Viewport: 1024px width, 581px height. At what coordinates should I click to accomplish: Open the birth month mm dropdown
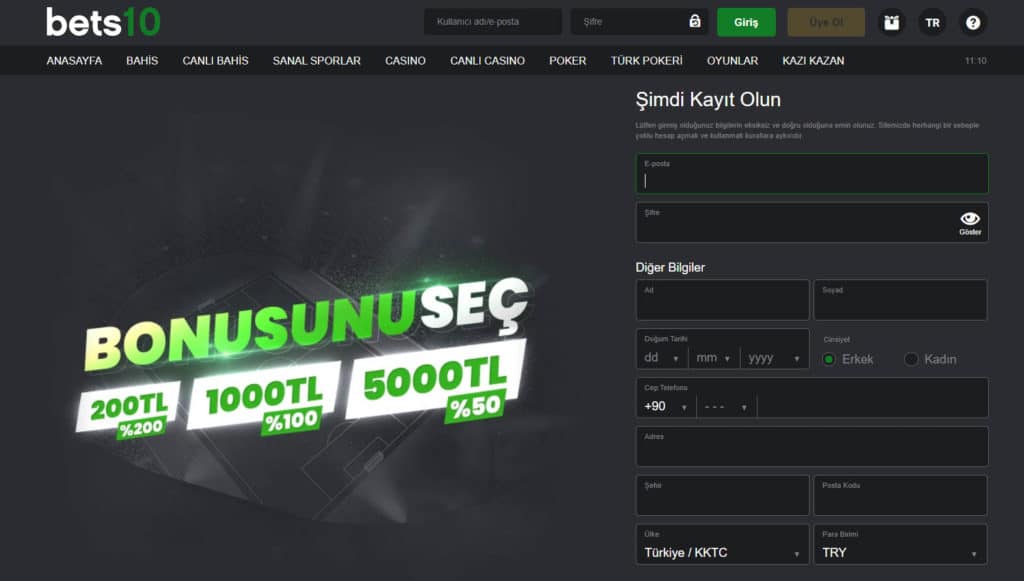point(713,358)
